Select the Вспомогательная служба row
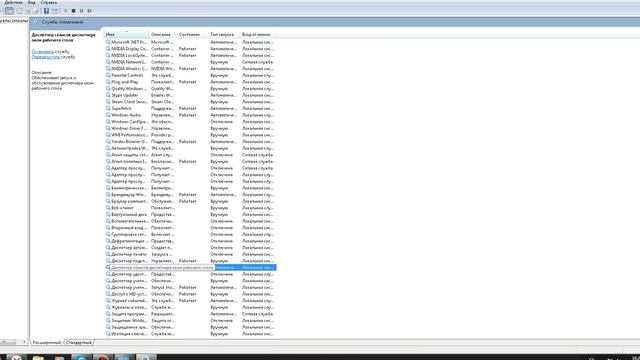This screenshot has width=640, height=360. 190,221
